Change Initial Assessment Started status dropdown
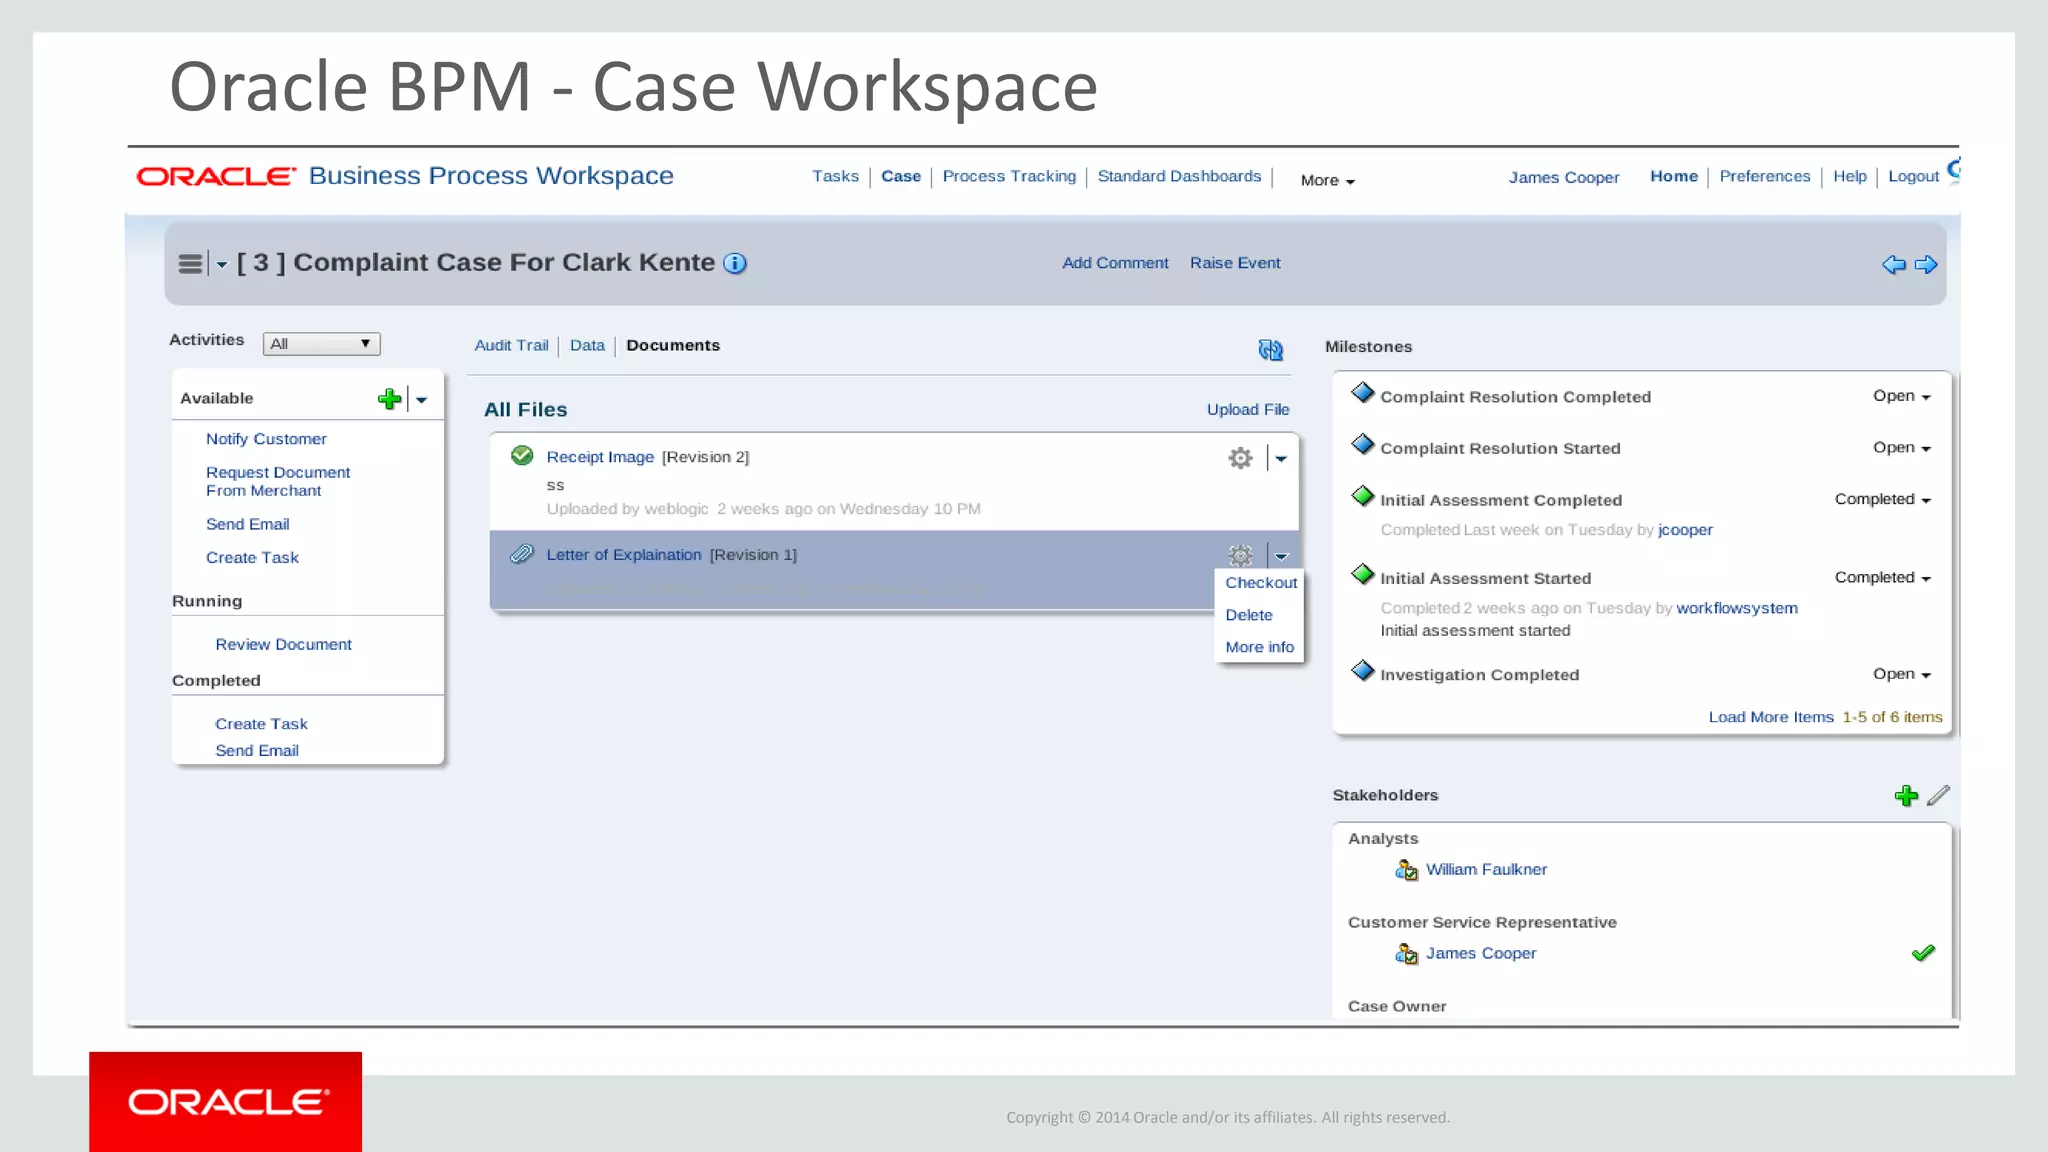Image resolution: width=2048 pixels, height=1152 pixels. [1882, 578]
